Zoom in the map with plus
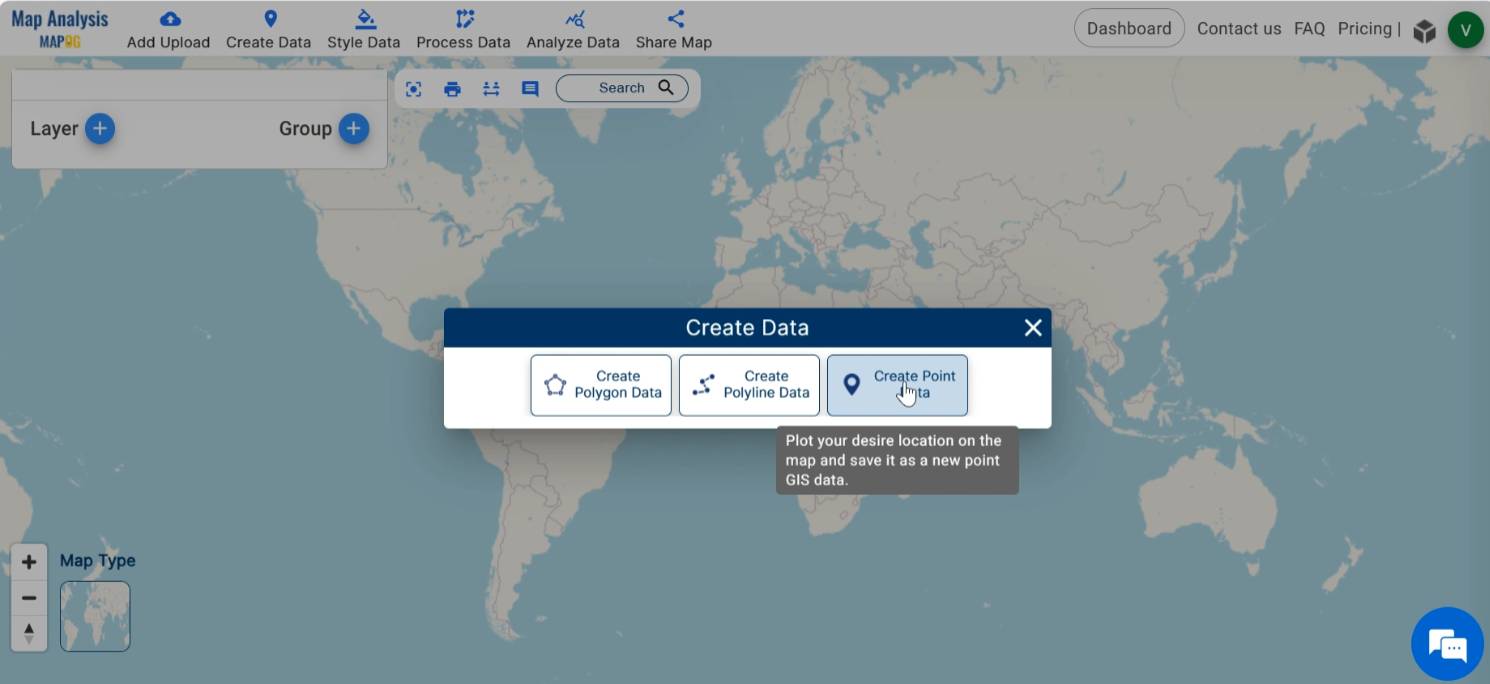Image resolution: width=1490 pixels, height=684 pixels. tap(29, 562)
